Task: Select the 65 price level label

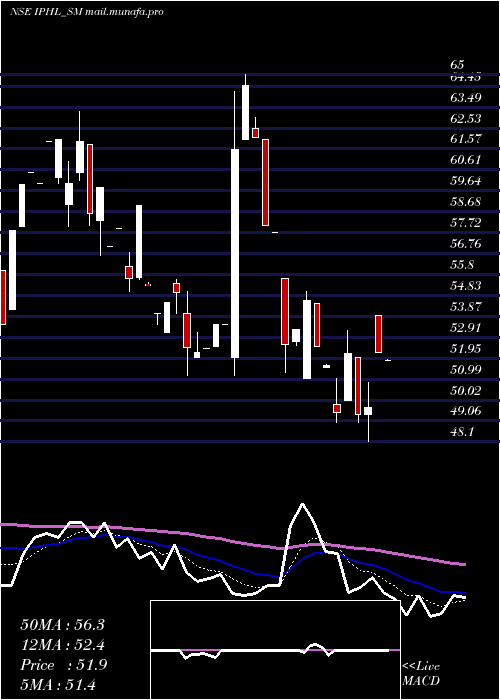Action: 458,65
